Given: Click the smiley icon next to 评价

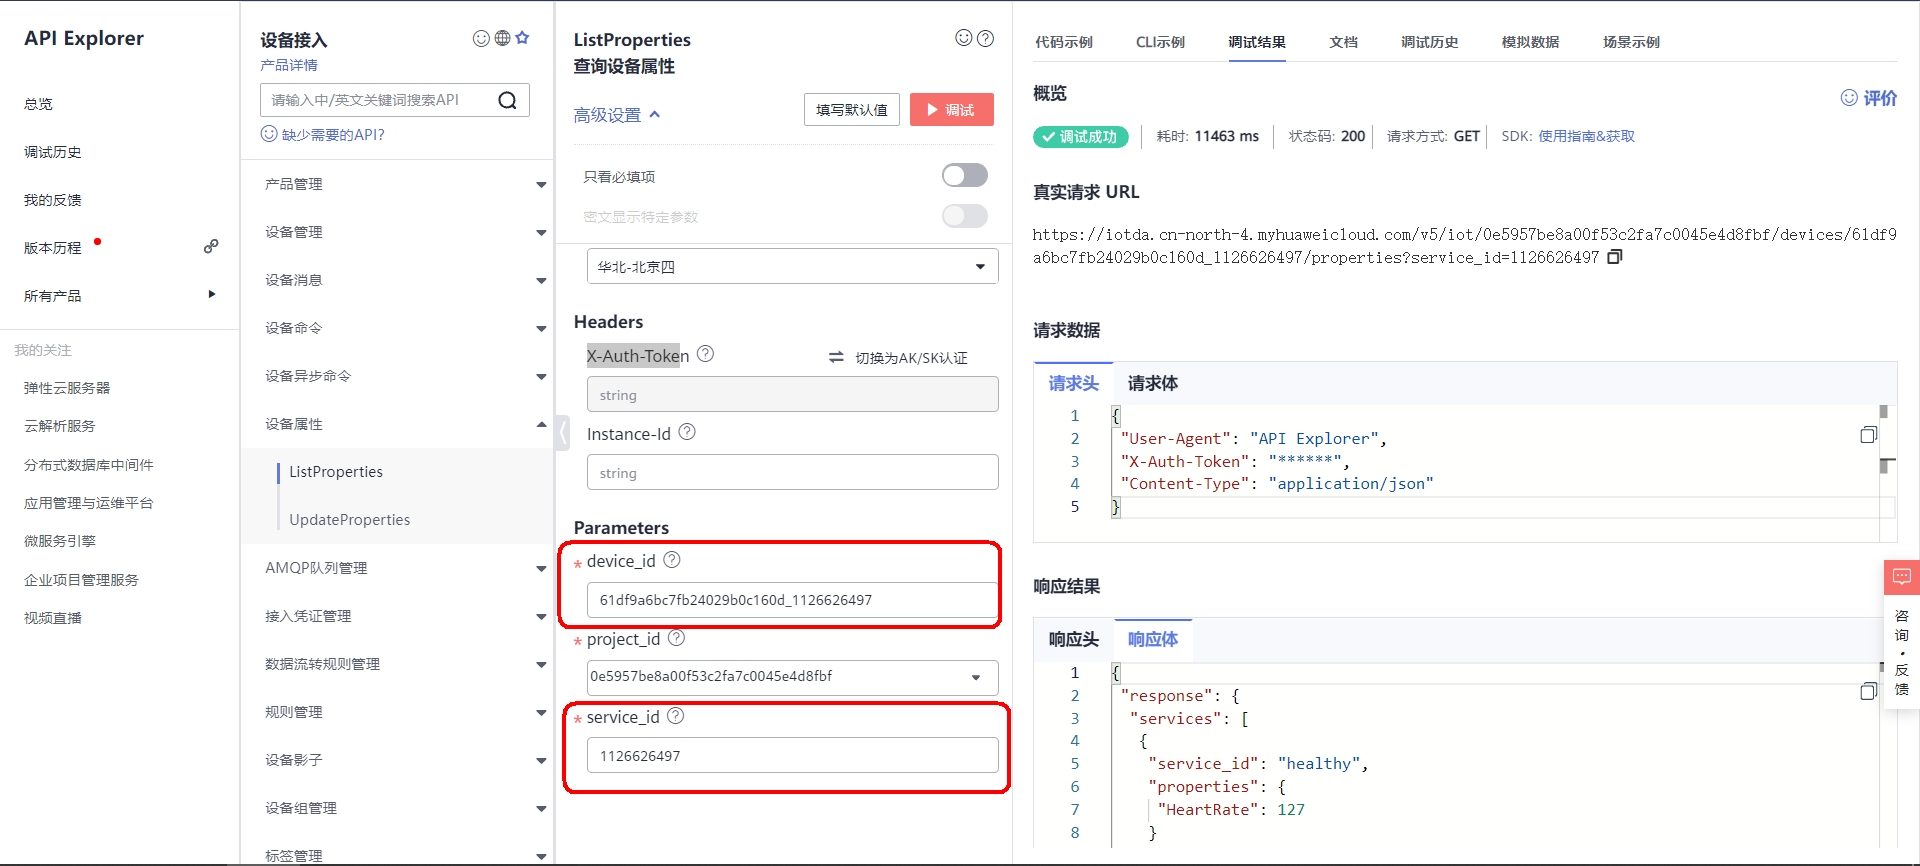Looking at the screenshot, I should click(x=1849, y=98).
